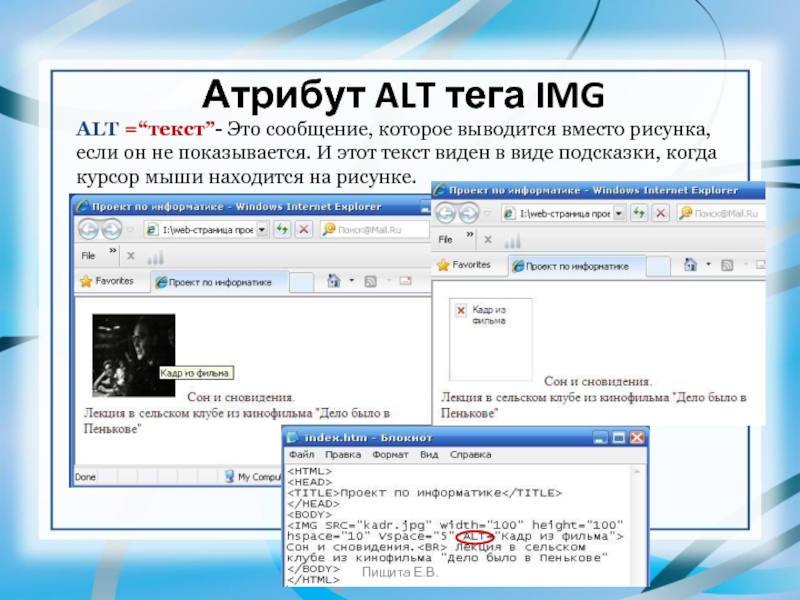Image resolution: width=800 pixels, height=600 pixels.
Task: Click green Refresh icon in right IE window
Action: (x=639, y=213)
